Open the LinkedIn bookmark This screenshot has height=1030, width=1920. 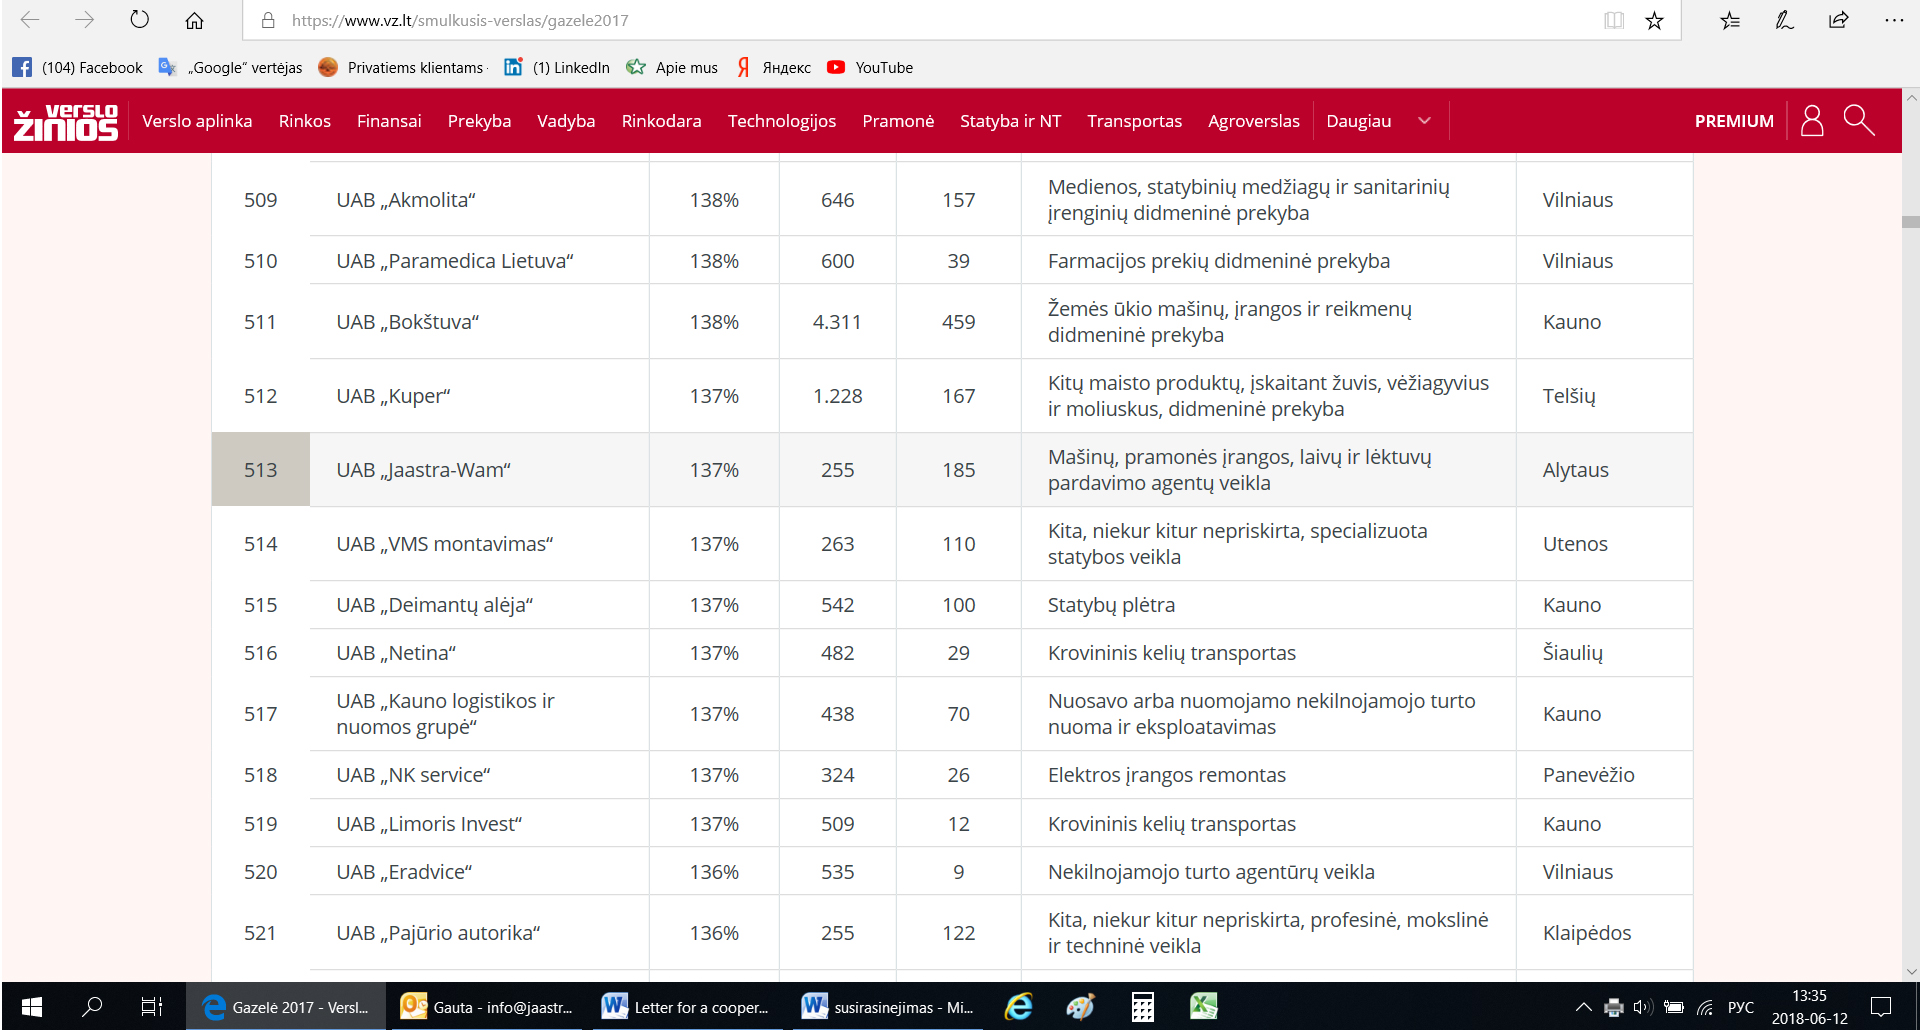(x=557, y=67)
